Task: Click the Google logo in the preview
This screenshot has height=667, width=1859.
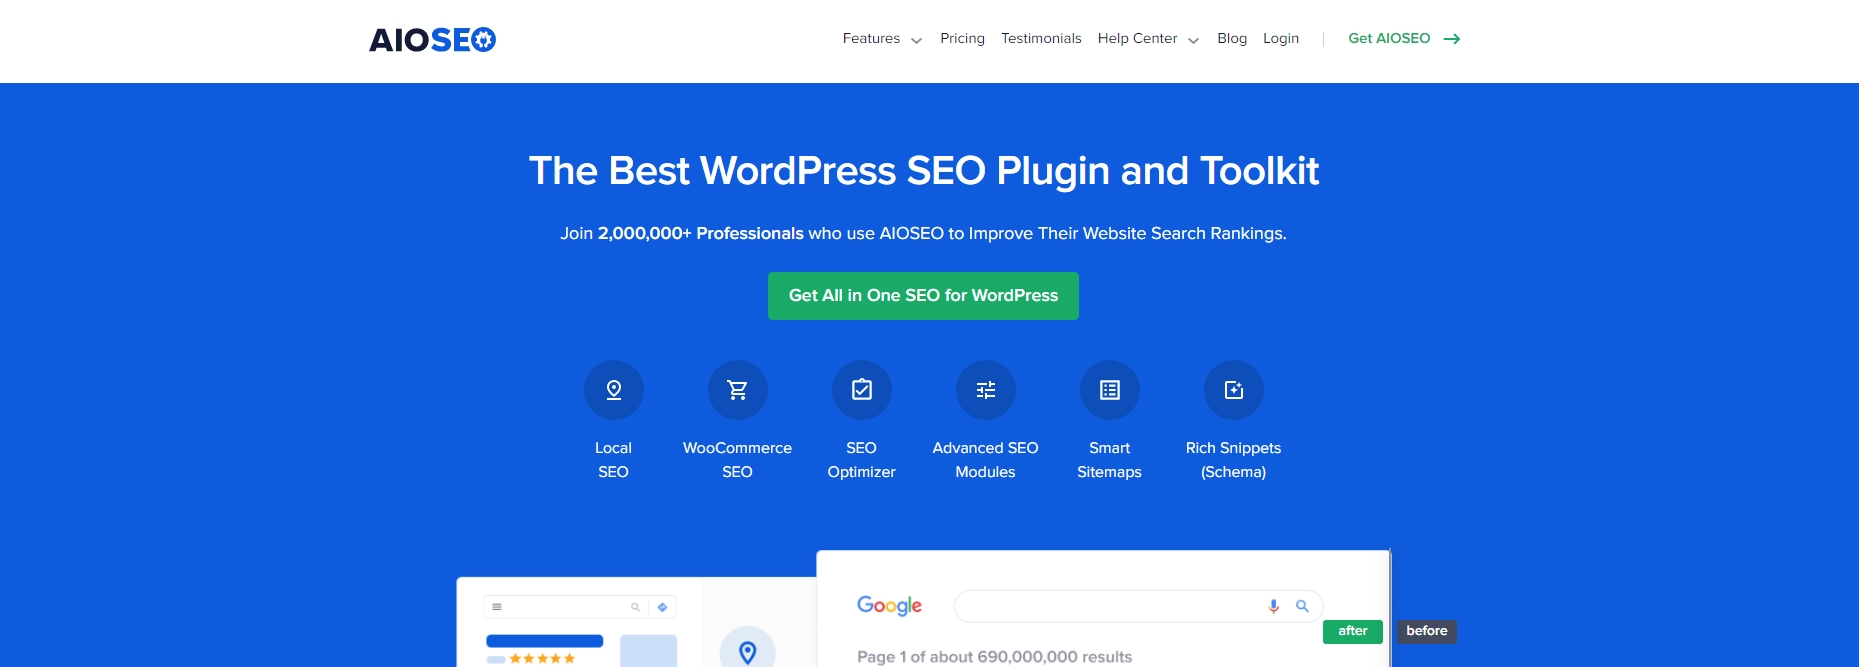Action: [x=889, y=606]
